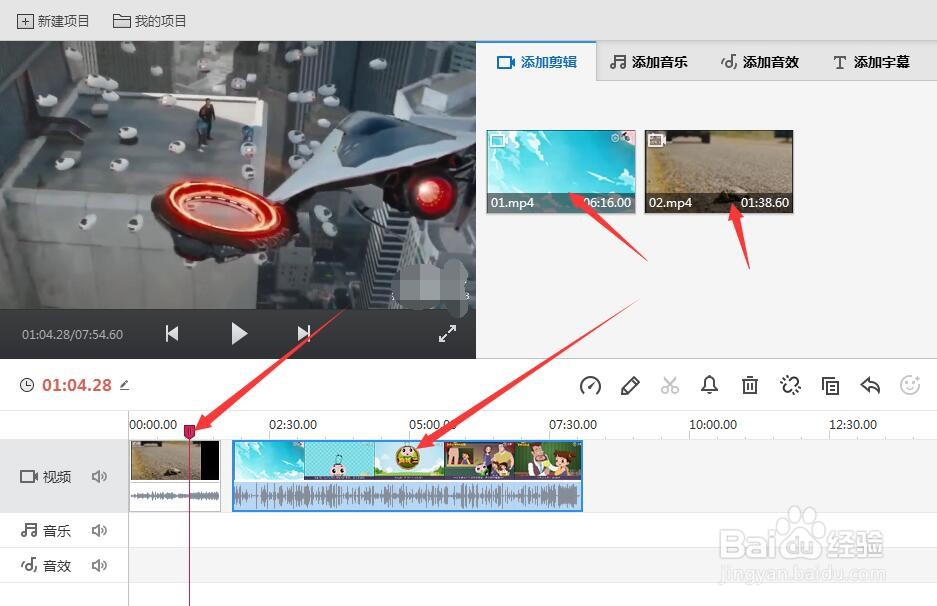Click the 10:00.00 mark on timeline ruler
This screenshot has height=606, width=937.
tap(713, 424)
